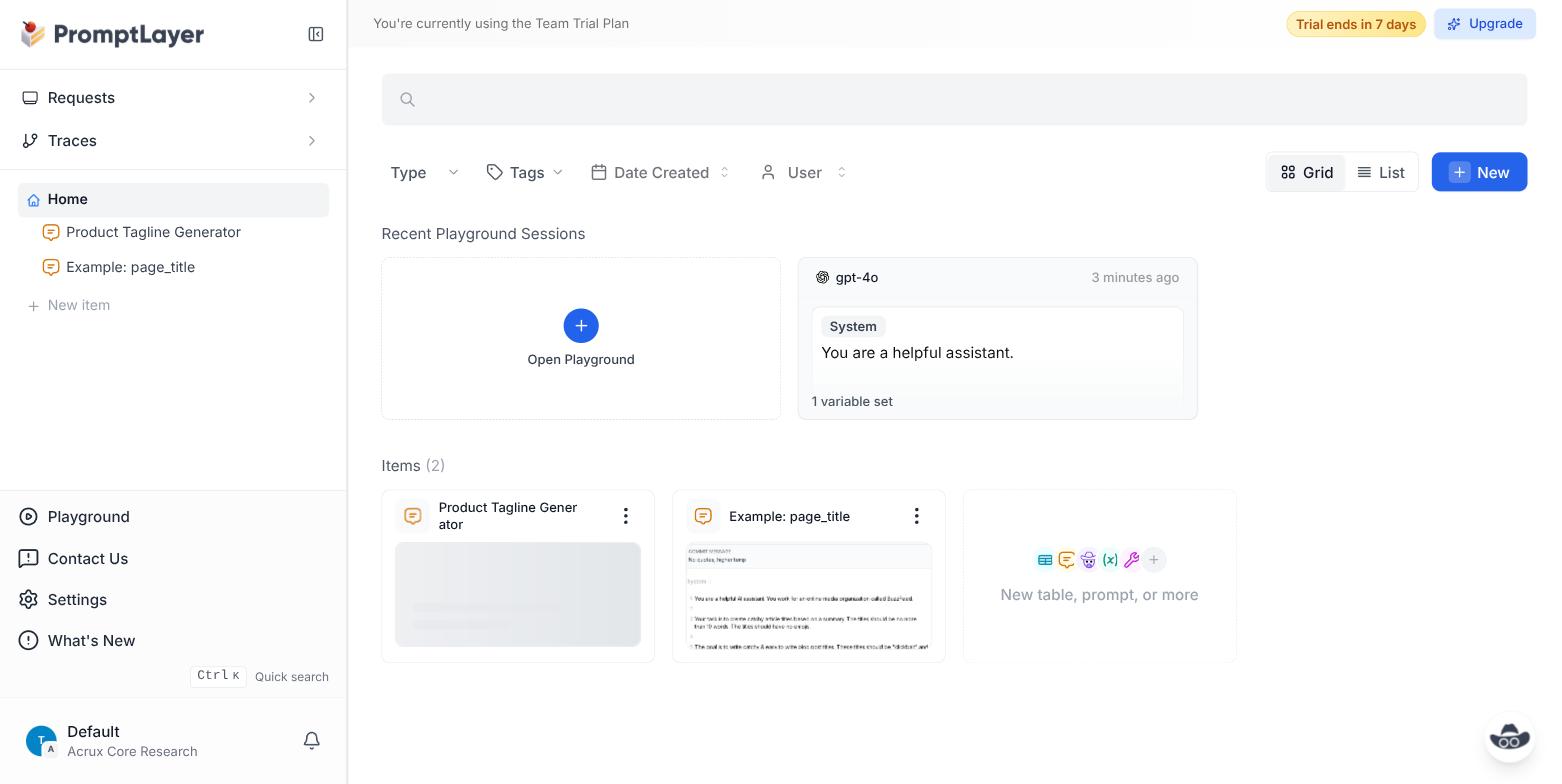Collapse the sidebar with the panel icon
Screen dimensions: 1562x784
pyautogui.click(x=316, y=34)
